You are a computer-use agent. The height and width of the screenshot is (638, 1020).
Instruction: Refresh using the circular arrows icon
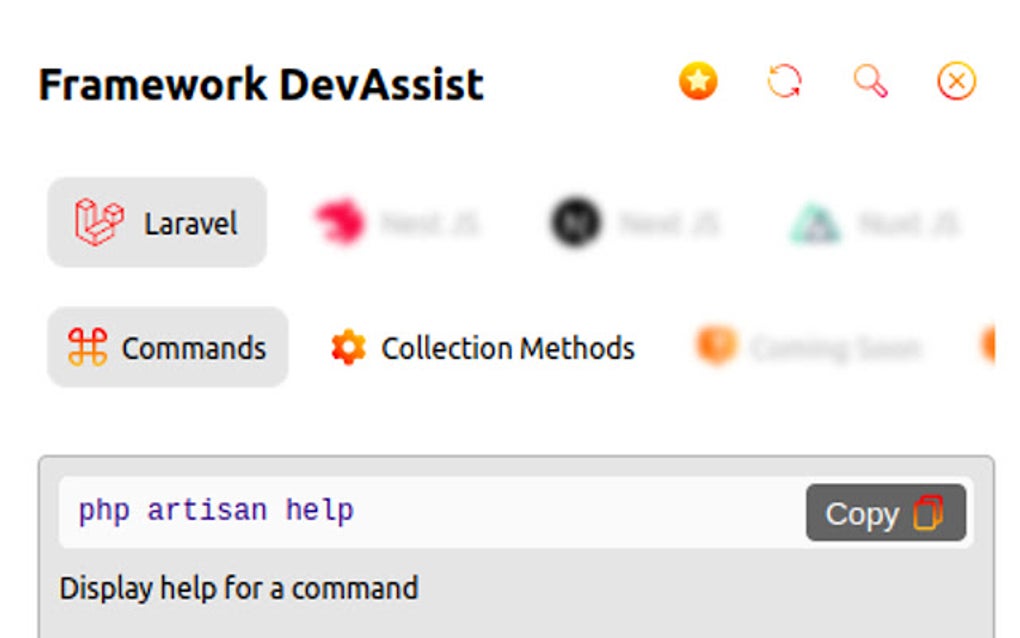pos(784,81)
